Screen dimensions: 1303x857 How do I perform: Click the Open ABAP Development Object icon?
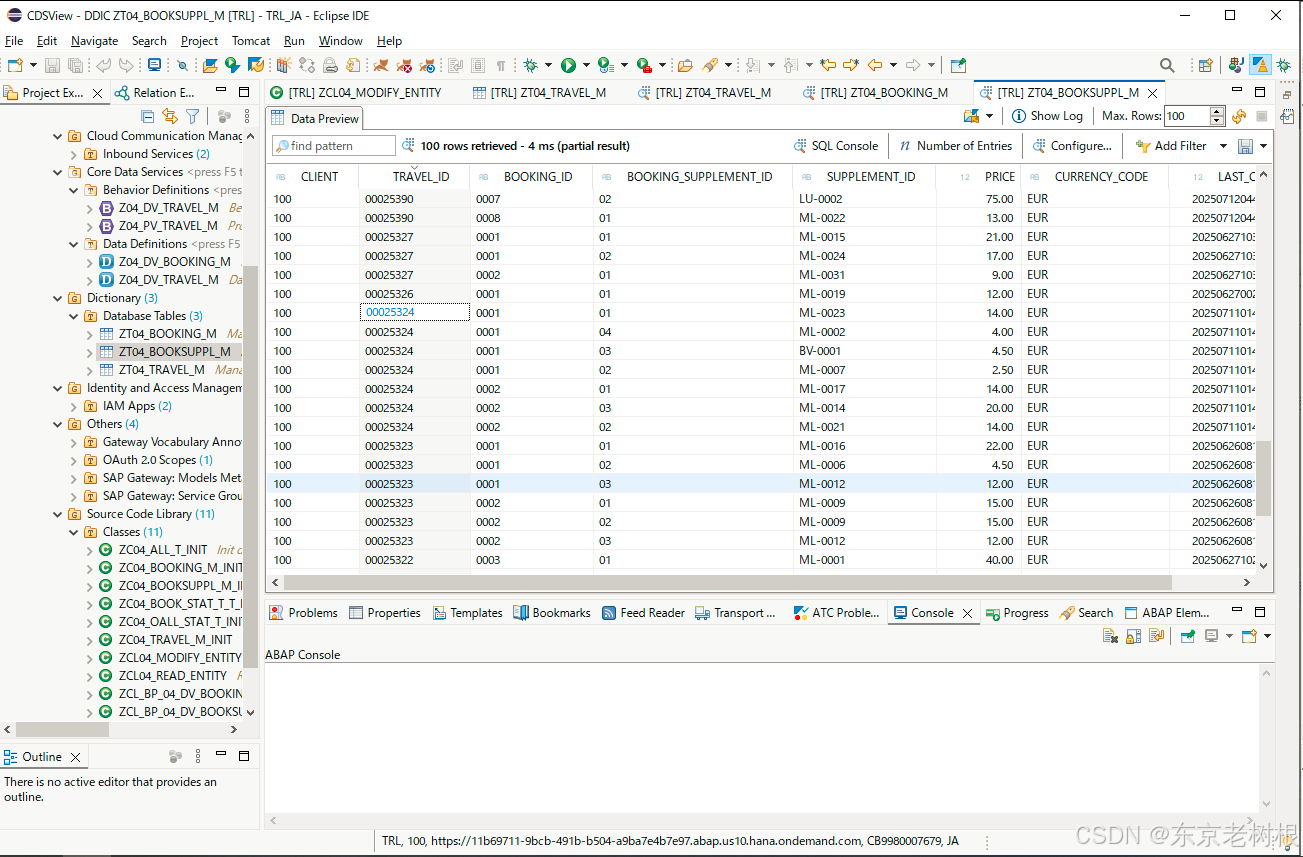[212, 64]
